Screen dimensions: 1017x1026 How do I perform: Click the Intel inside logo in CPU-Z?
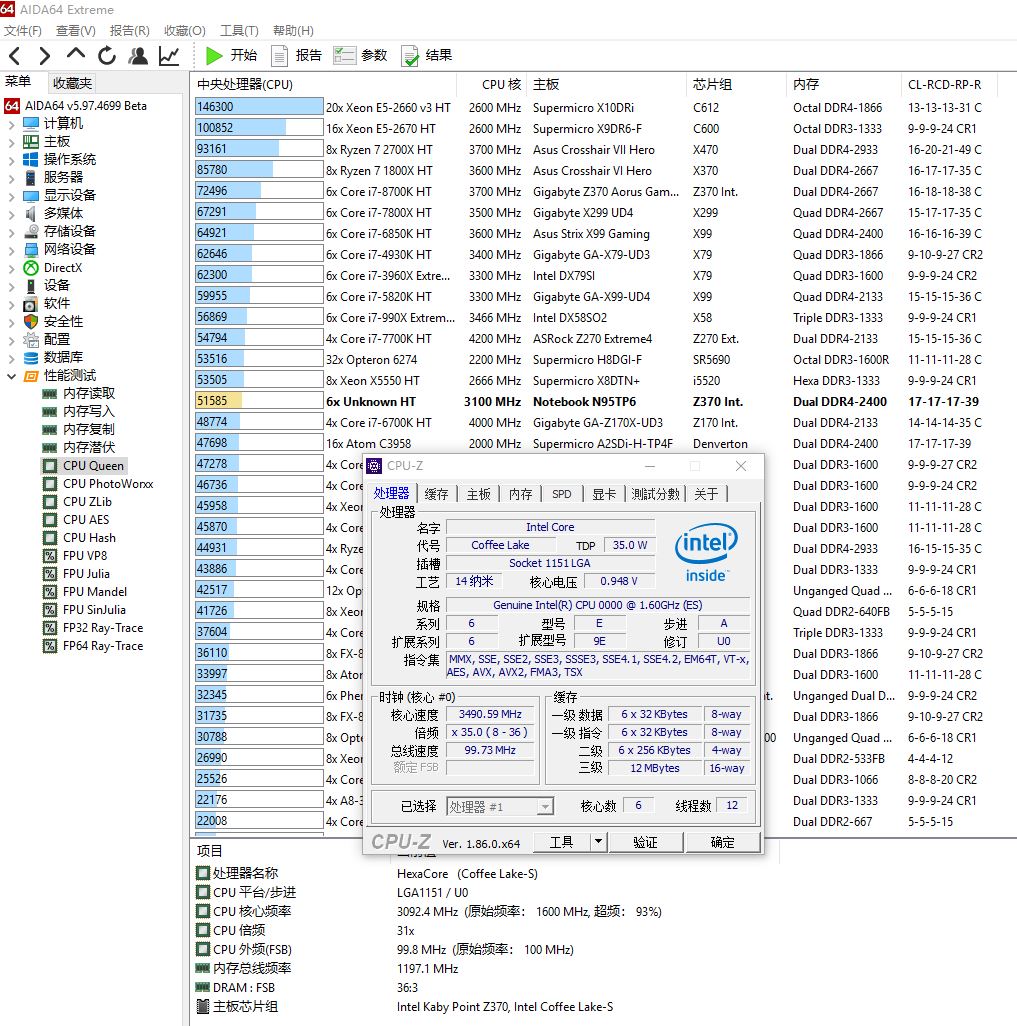coord(706,552)
